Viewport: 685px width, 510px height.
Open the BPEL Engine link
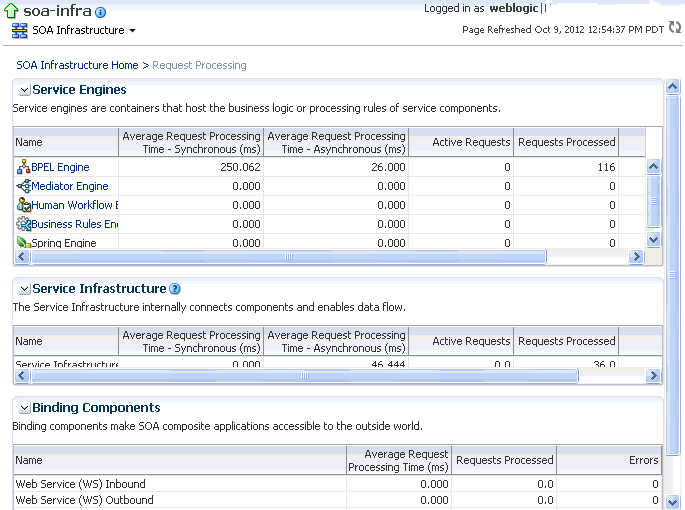point(60,167)
